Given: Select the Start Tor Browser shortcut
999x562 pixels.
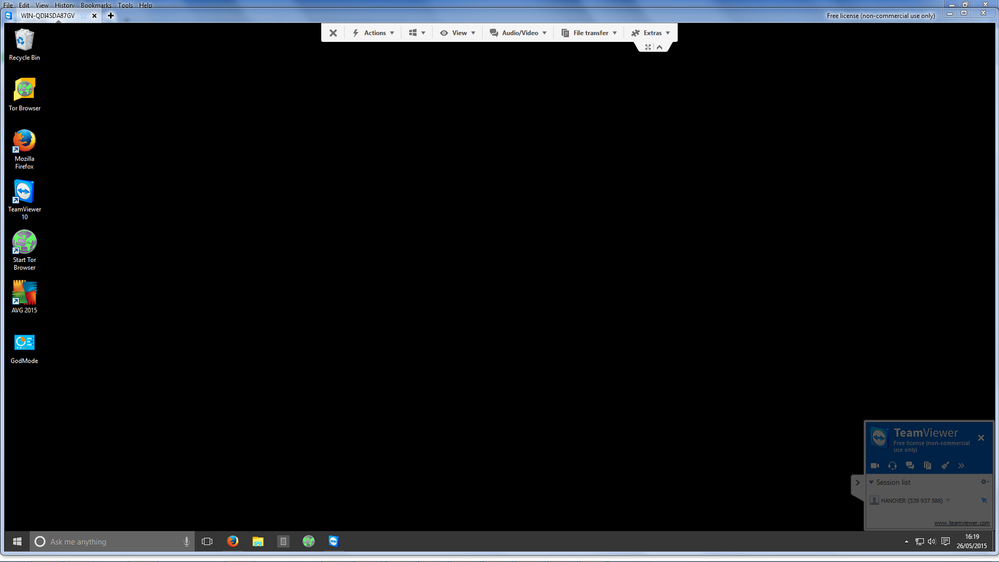Looking at the screenshot, I should (x=24, y=250).
